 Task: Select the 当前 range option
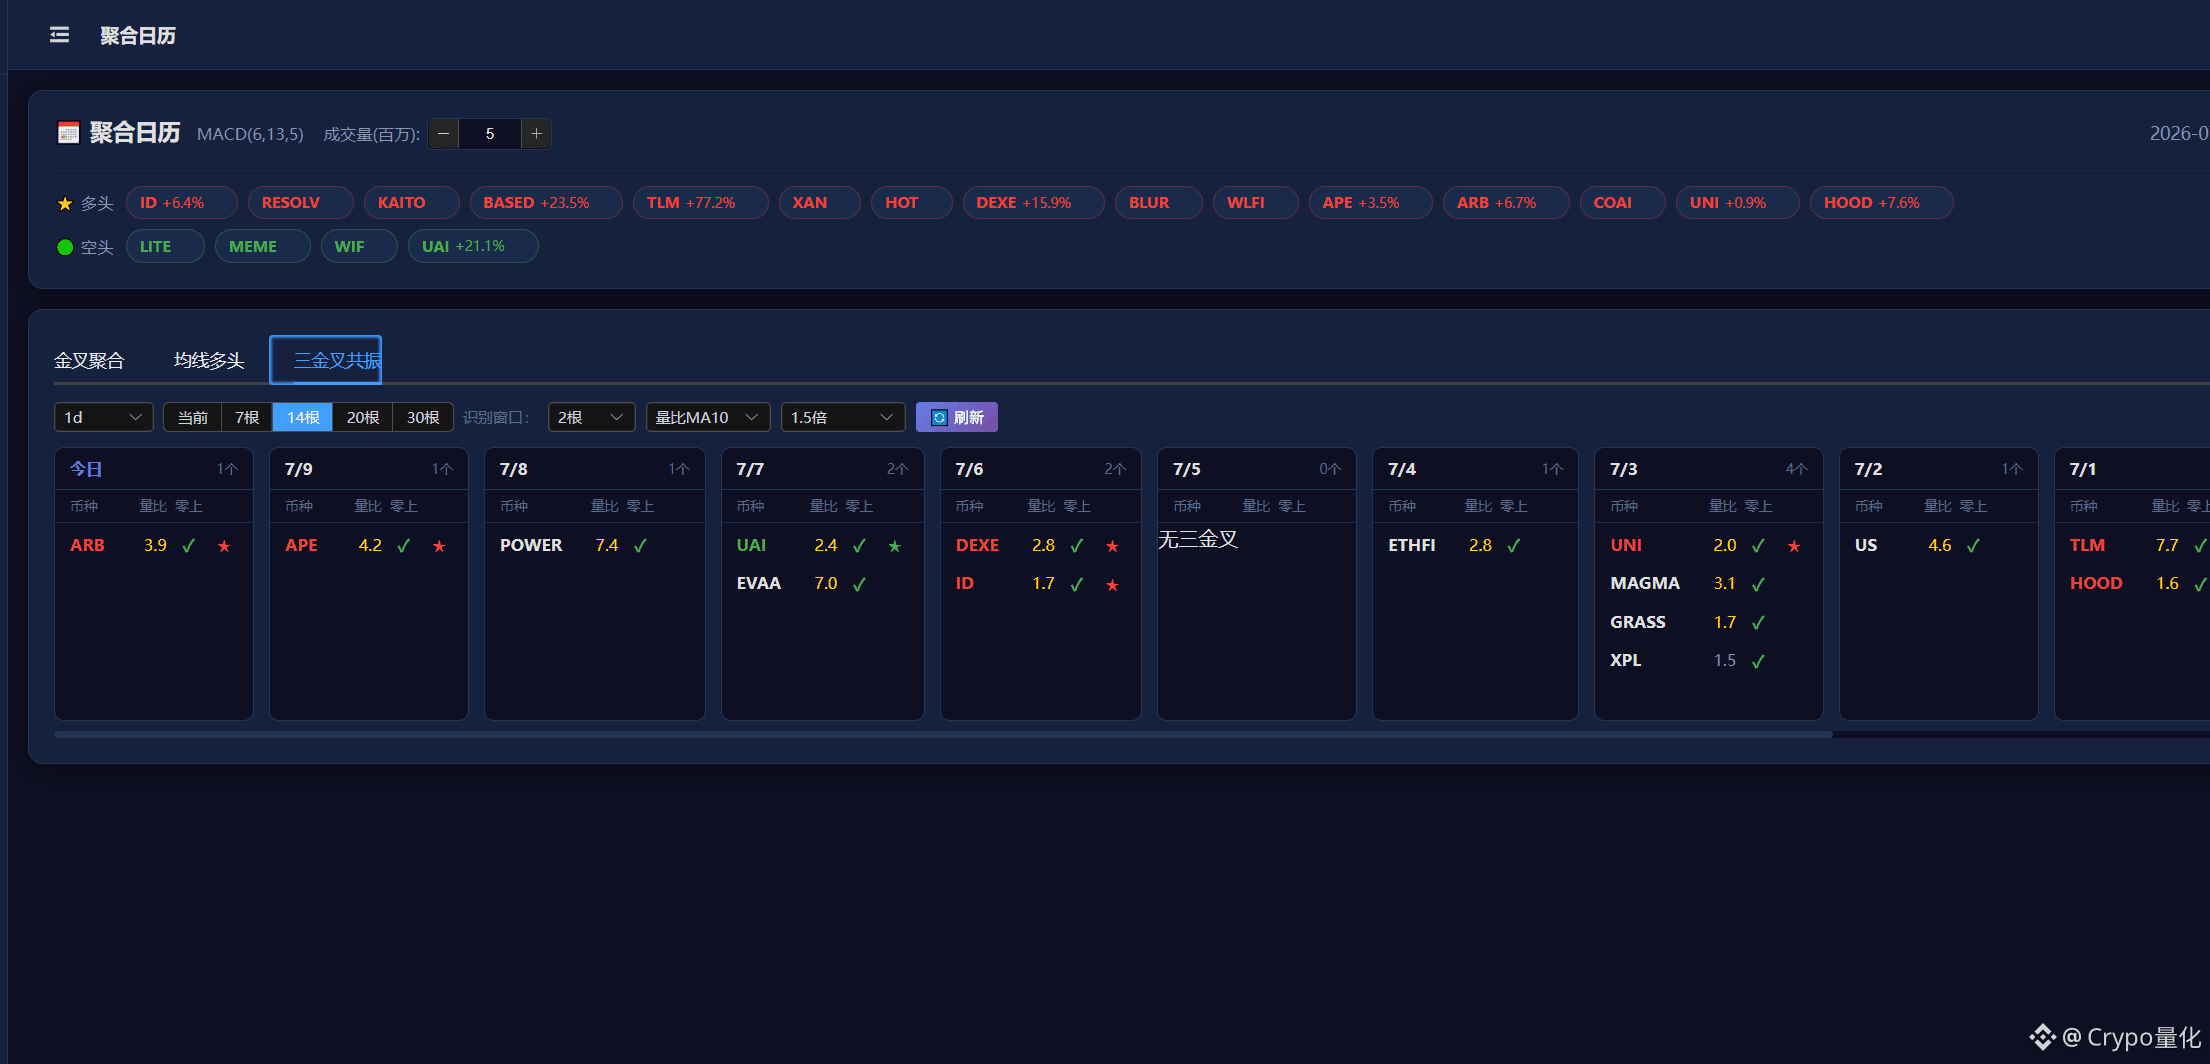193,417
